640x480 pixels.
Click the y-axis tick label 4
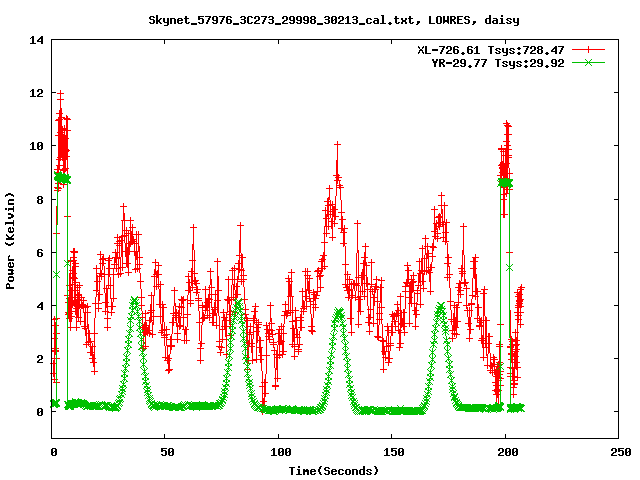click(40, 306)
